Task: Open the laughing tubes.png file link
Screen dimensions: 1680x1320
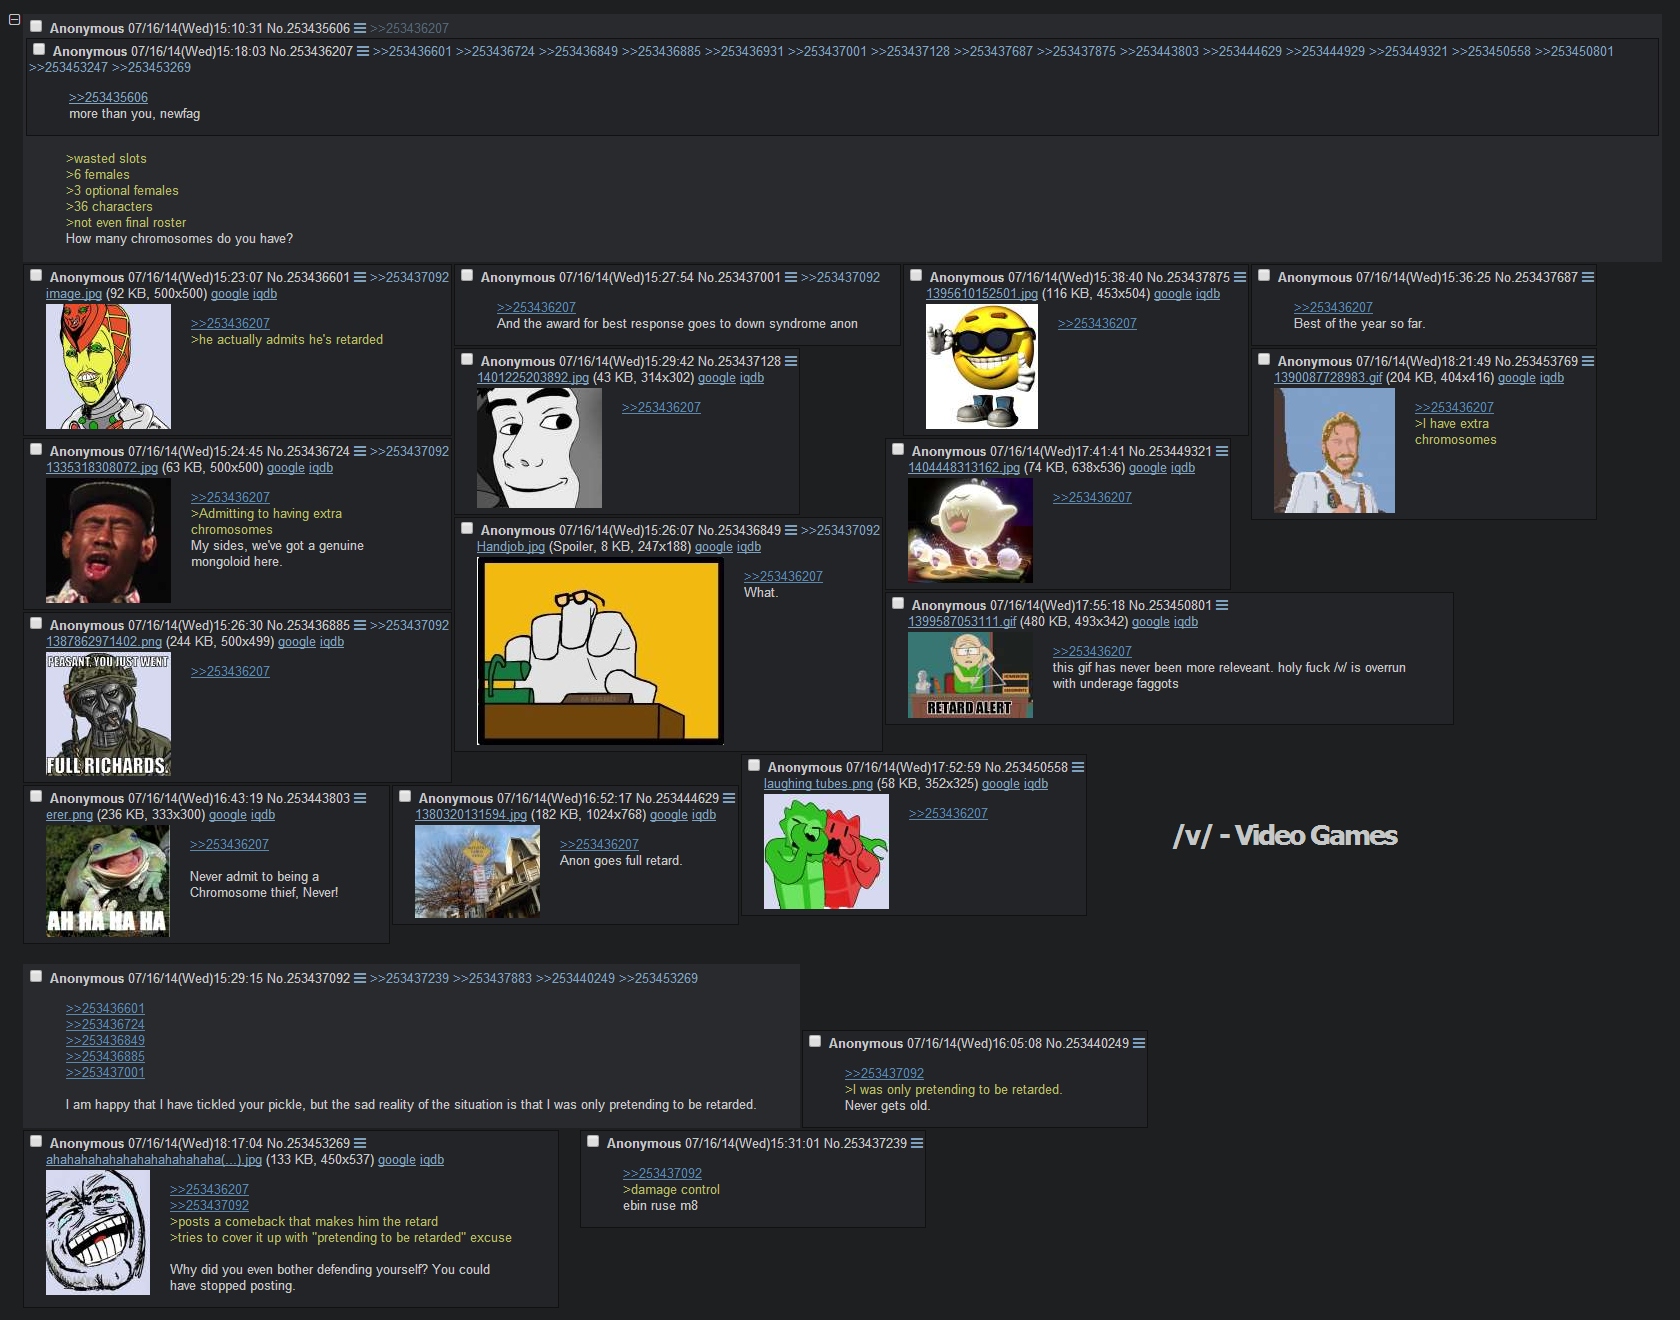Action: (818, 784)
